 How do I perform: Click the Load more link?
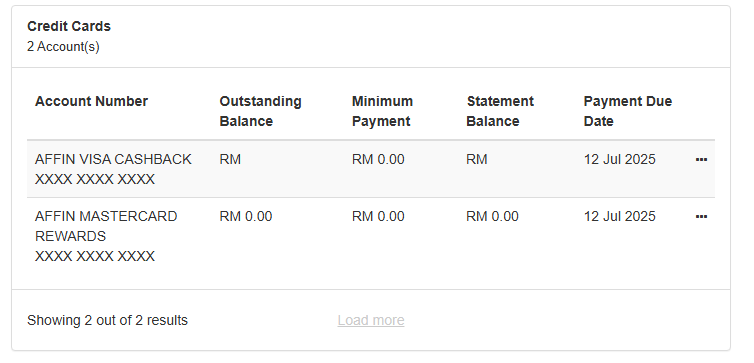coord(371,320)
